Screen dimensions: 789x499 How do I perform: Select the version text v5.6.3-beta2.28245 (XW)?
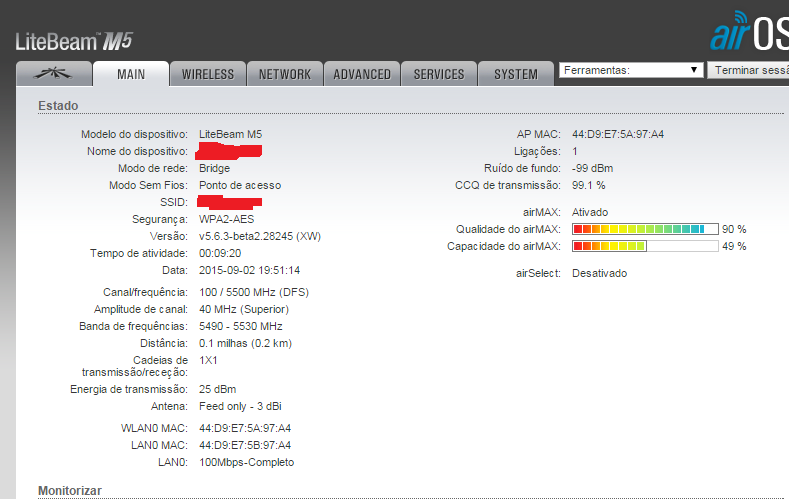tap(260, 236)
